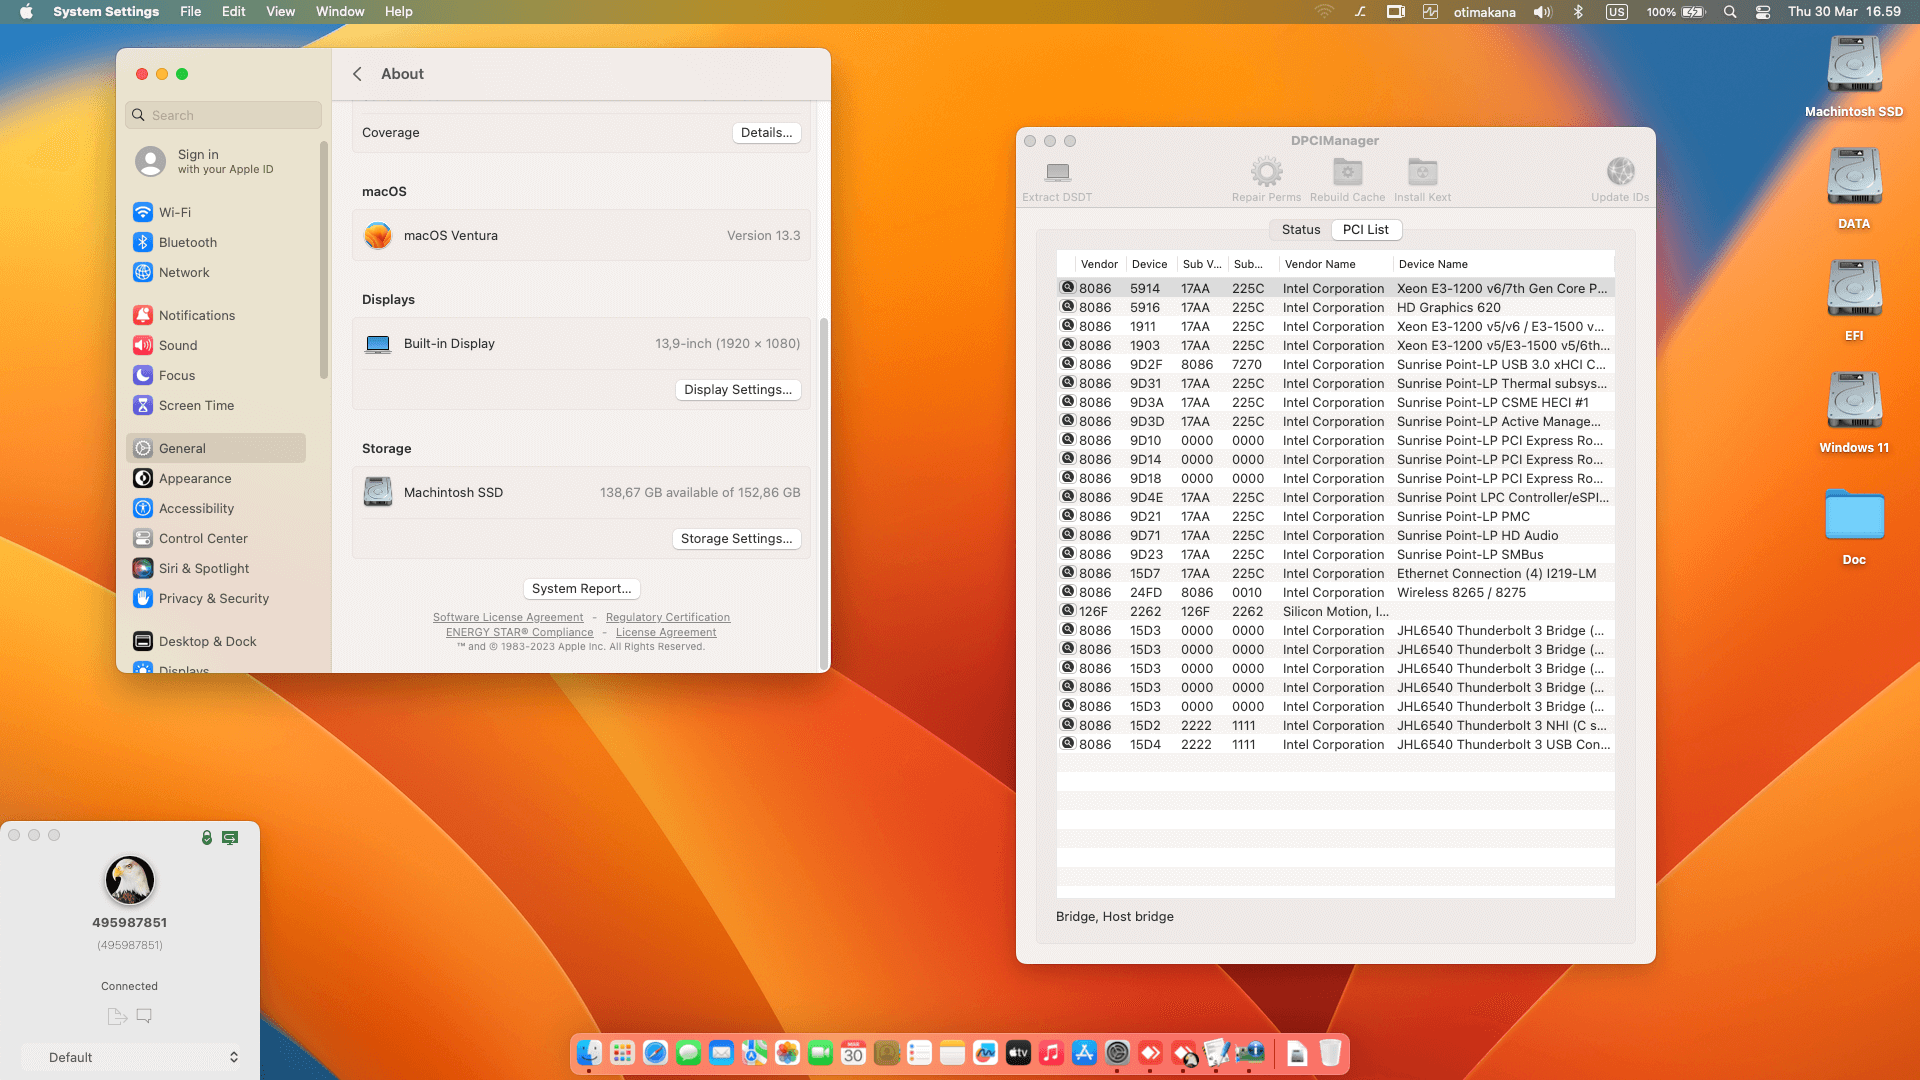Click the System Settings search field
Image resolution: width=1920 pixels, height=1080 pixels.
[225, 115]
